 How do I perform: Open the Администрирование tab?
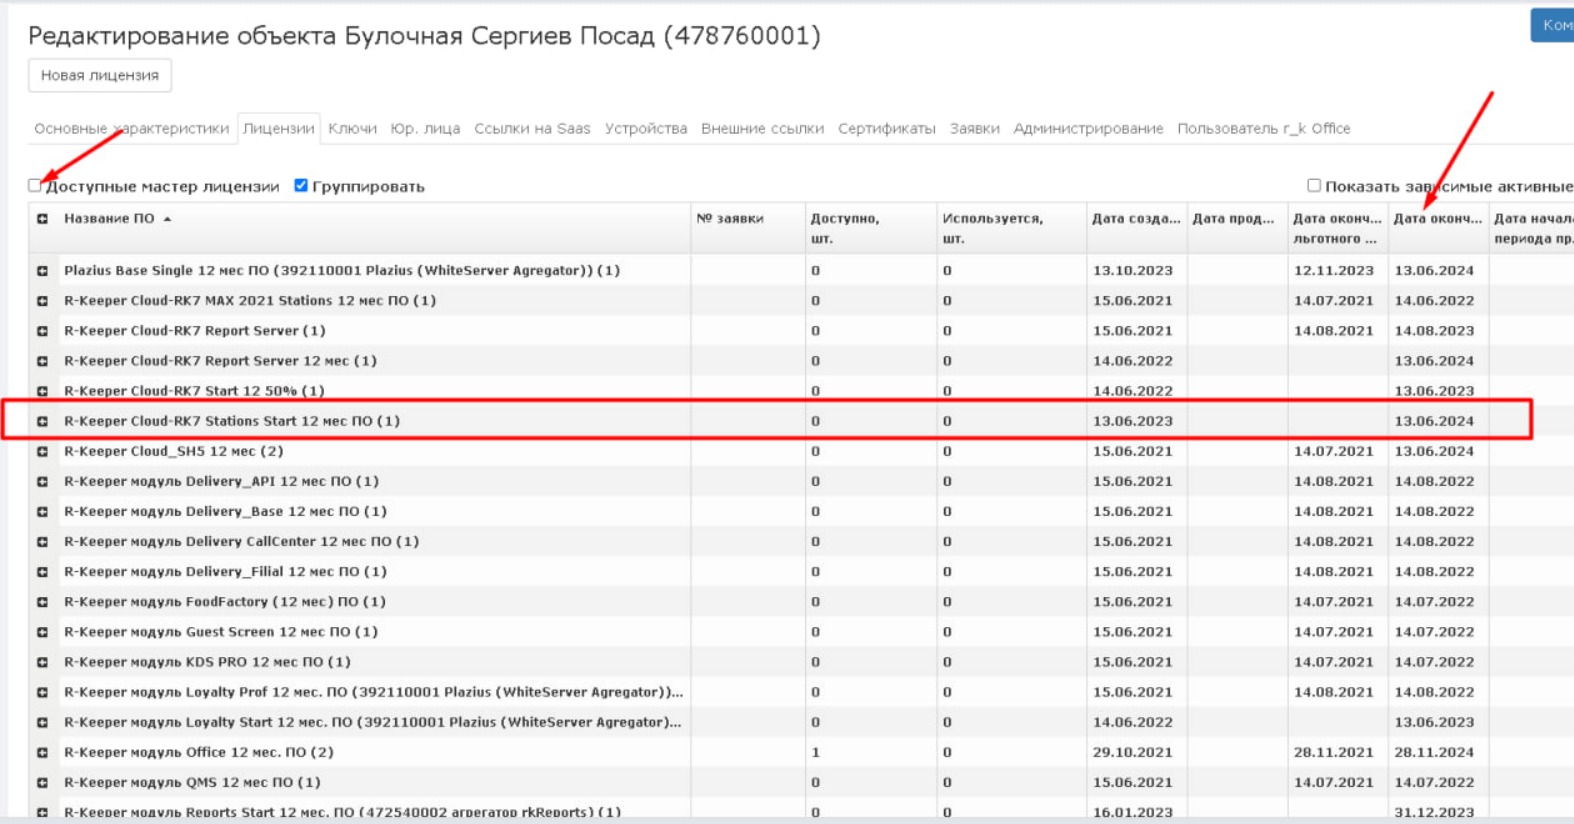pyautogui.click(x=1088, y=128)
